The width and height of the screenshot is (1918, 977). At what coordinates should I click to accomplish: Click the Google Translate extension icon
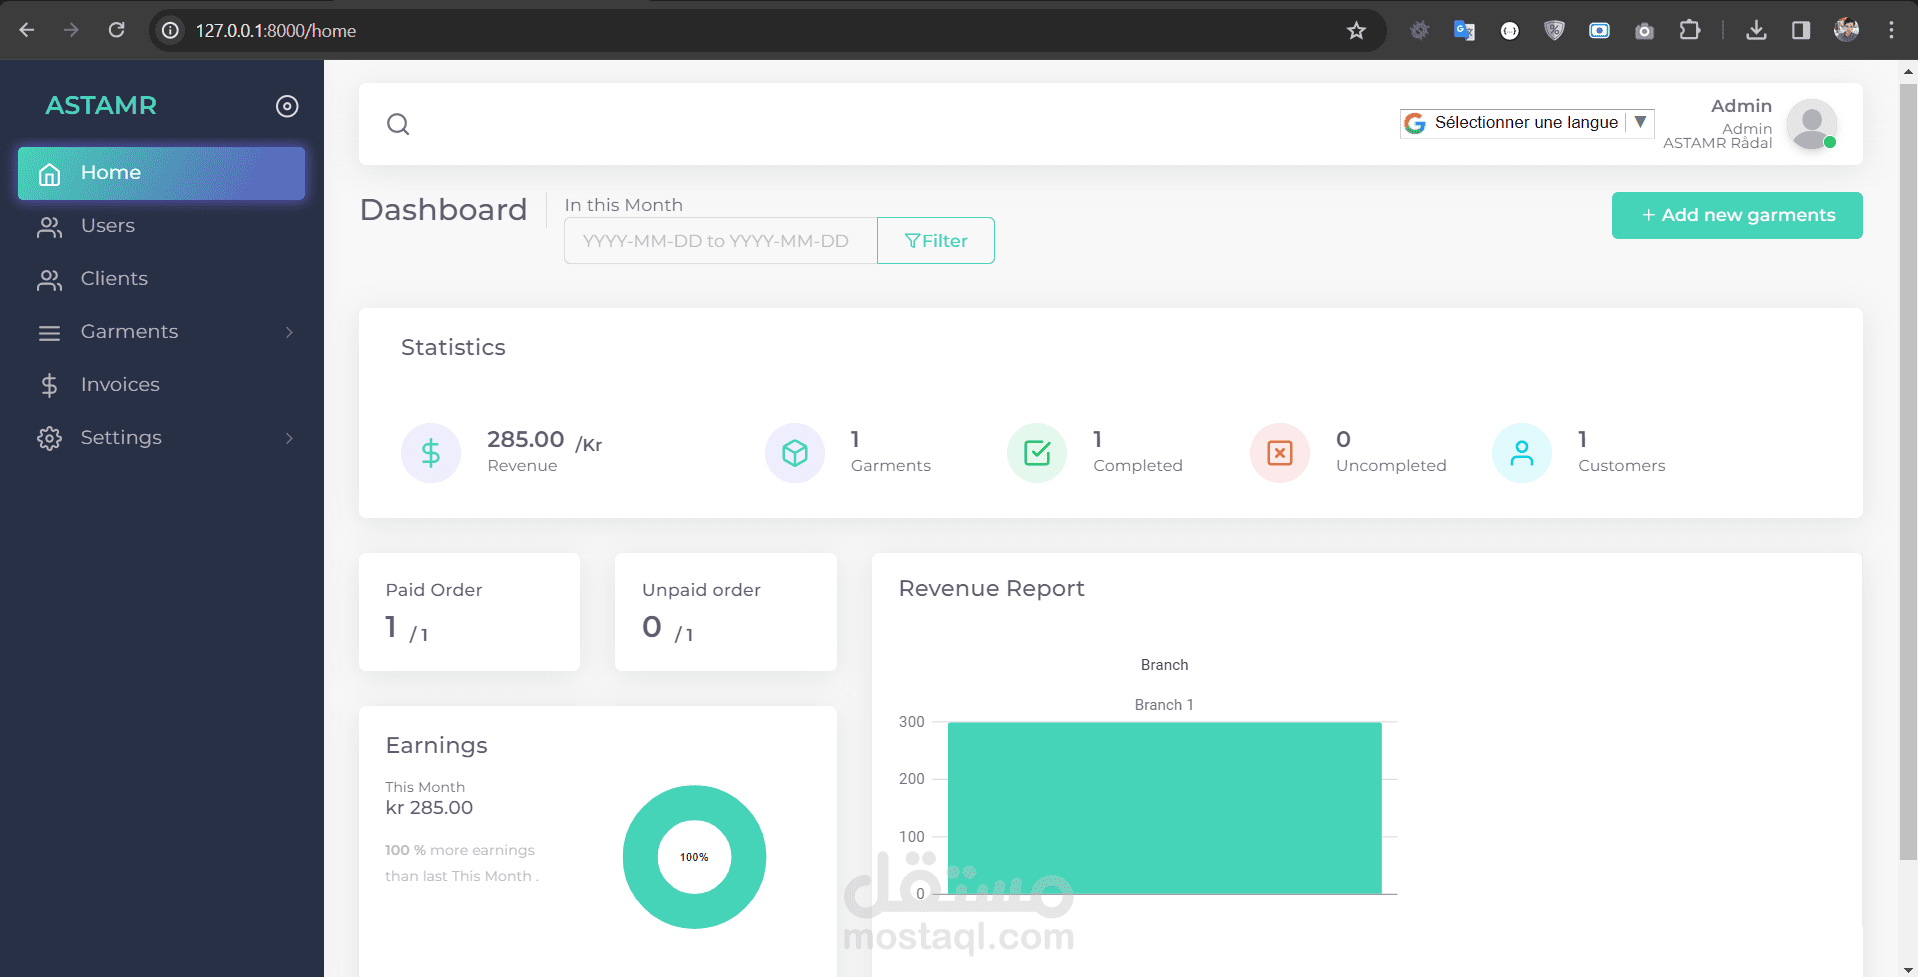(1464, 31)
